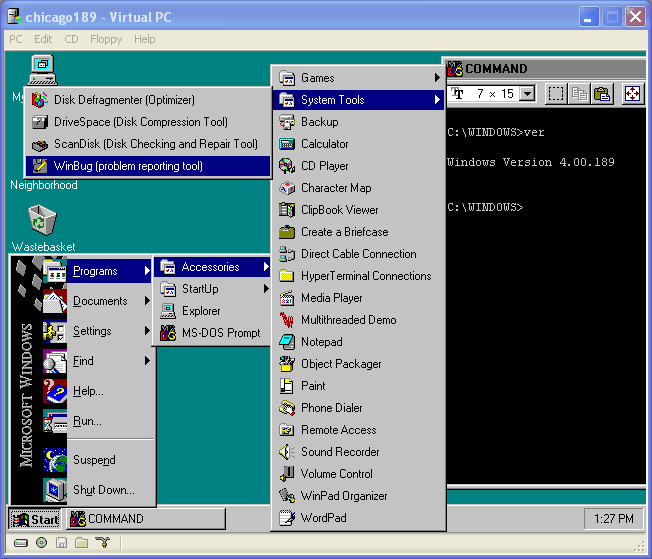Expand System Tools submenu arrow
The image size is (652, 559).
point(437,100)
